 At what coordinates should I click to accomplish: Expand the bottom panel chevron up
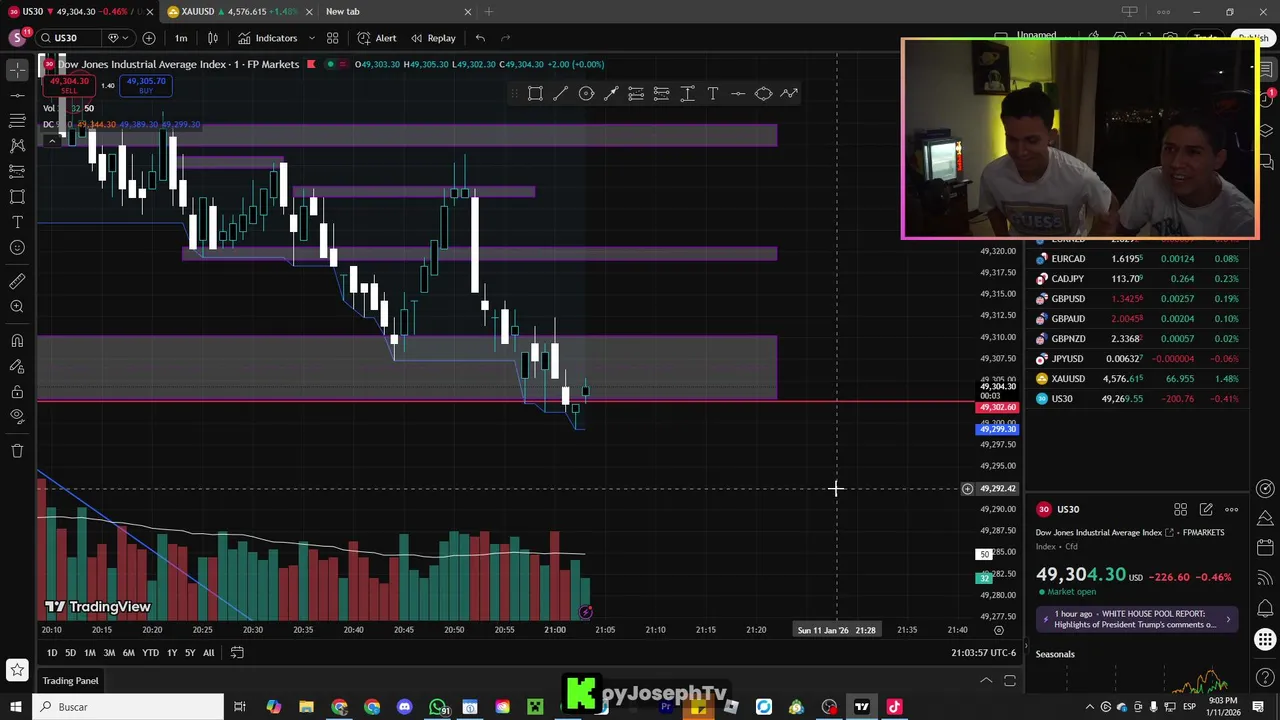pos(985,681)
